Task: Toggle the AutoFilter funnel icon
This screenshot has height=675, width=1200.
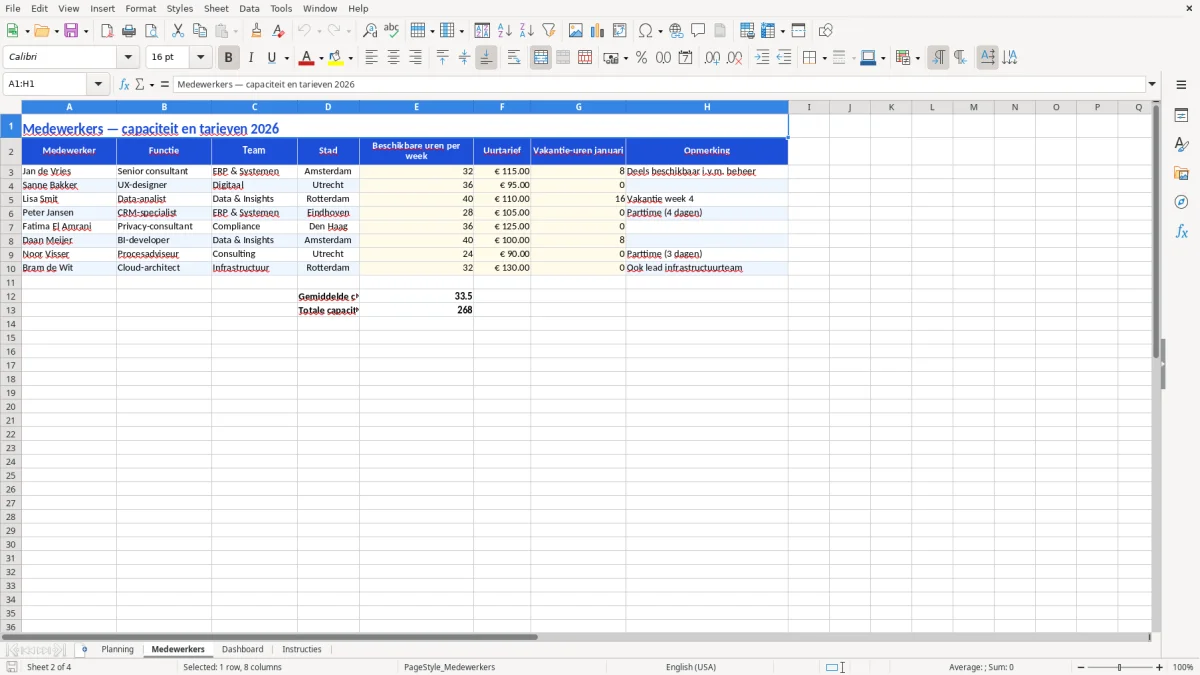Action: 549,31
